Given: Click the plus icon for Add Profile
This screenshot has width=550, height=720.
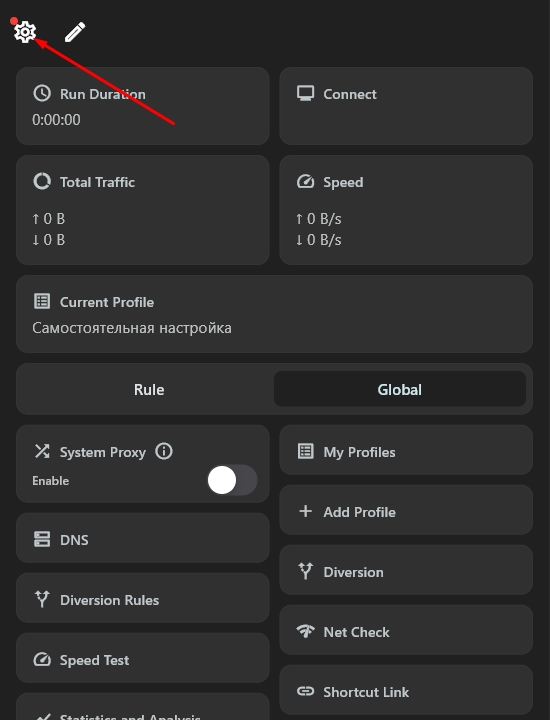Looking at the screenshot, I should [x=305, y=511].
